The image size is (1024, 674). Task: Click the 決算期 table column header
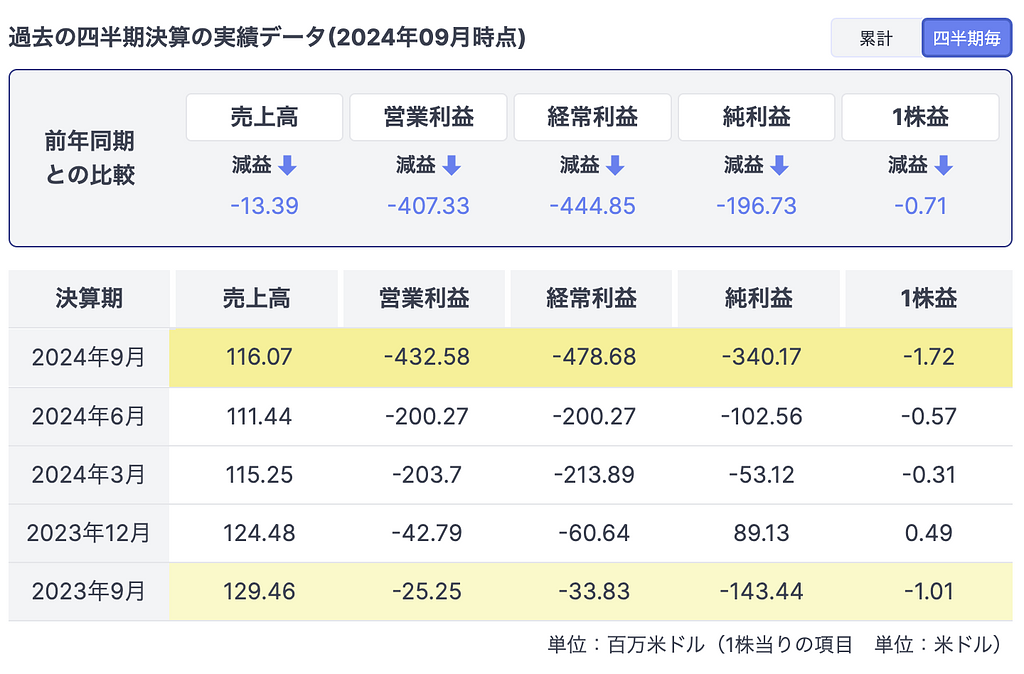click(x=89, y=298)
